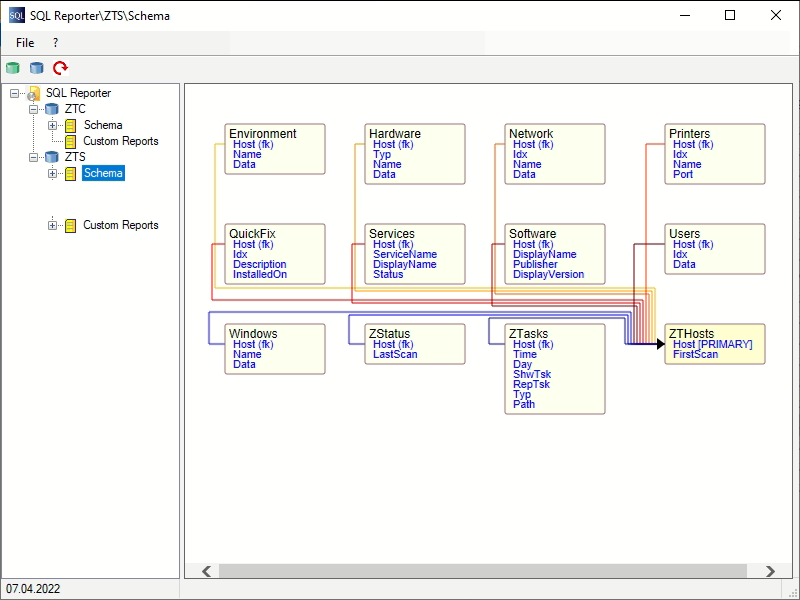This screenshot has width=800, height=600.
Task: Close the SQL Reporter window
Action: tap(776, 15)
